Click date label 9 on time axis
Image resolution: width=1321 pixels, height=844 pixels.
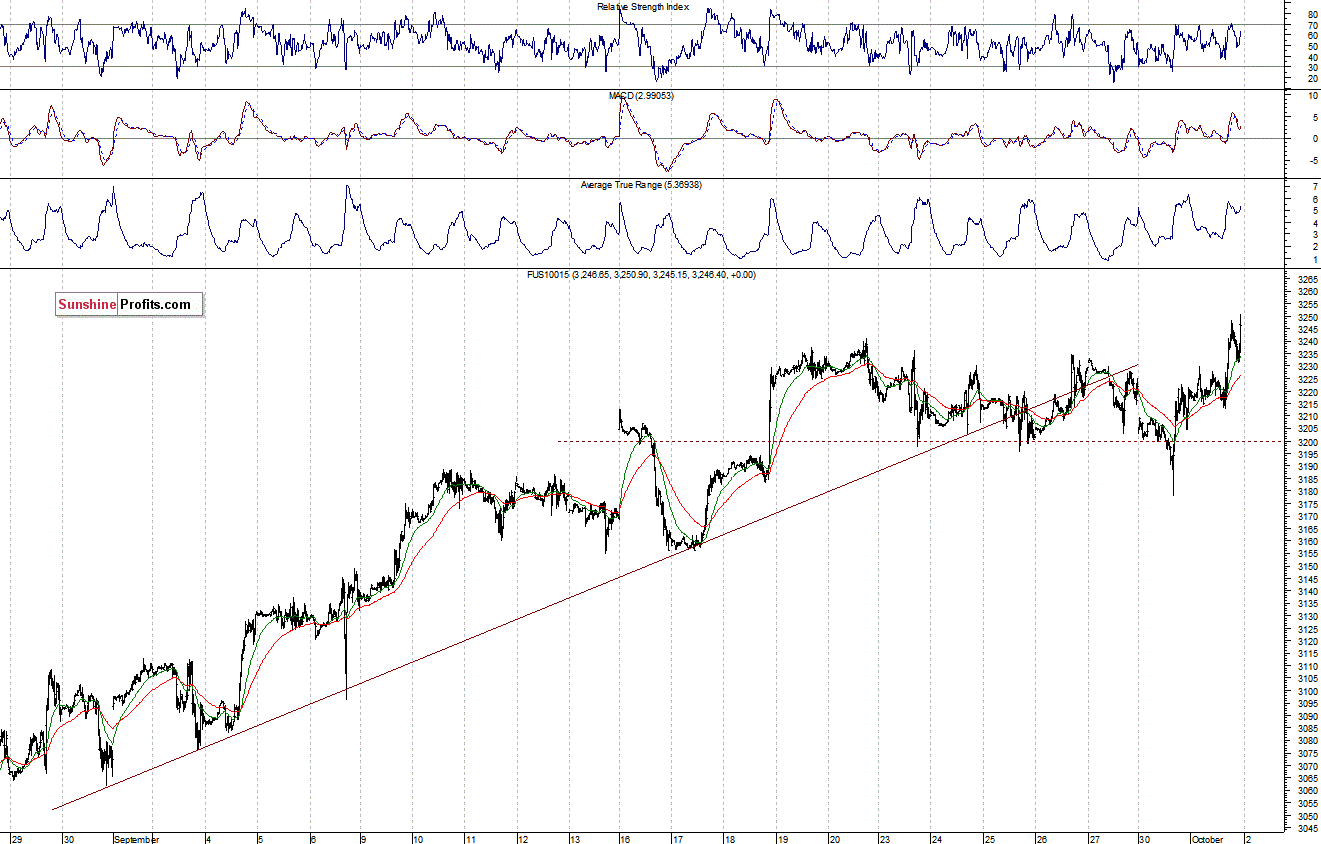(363, 839)
